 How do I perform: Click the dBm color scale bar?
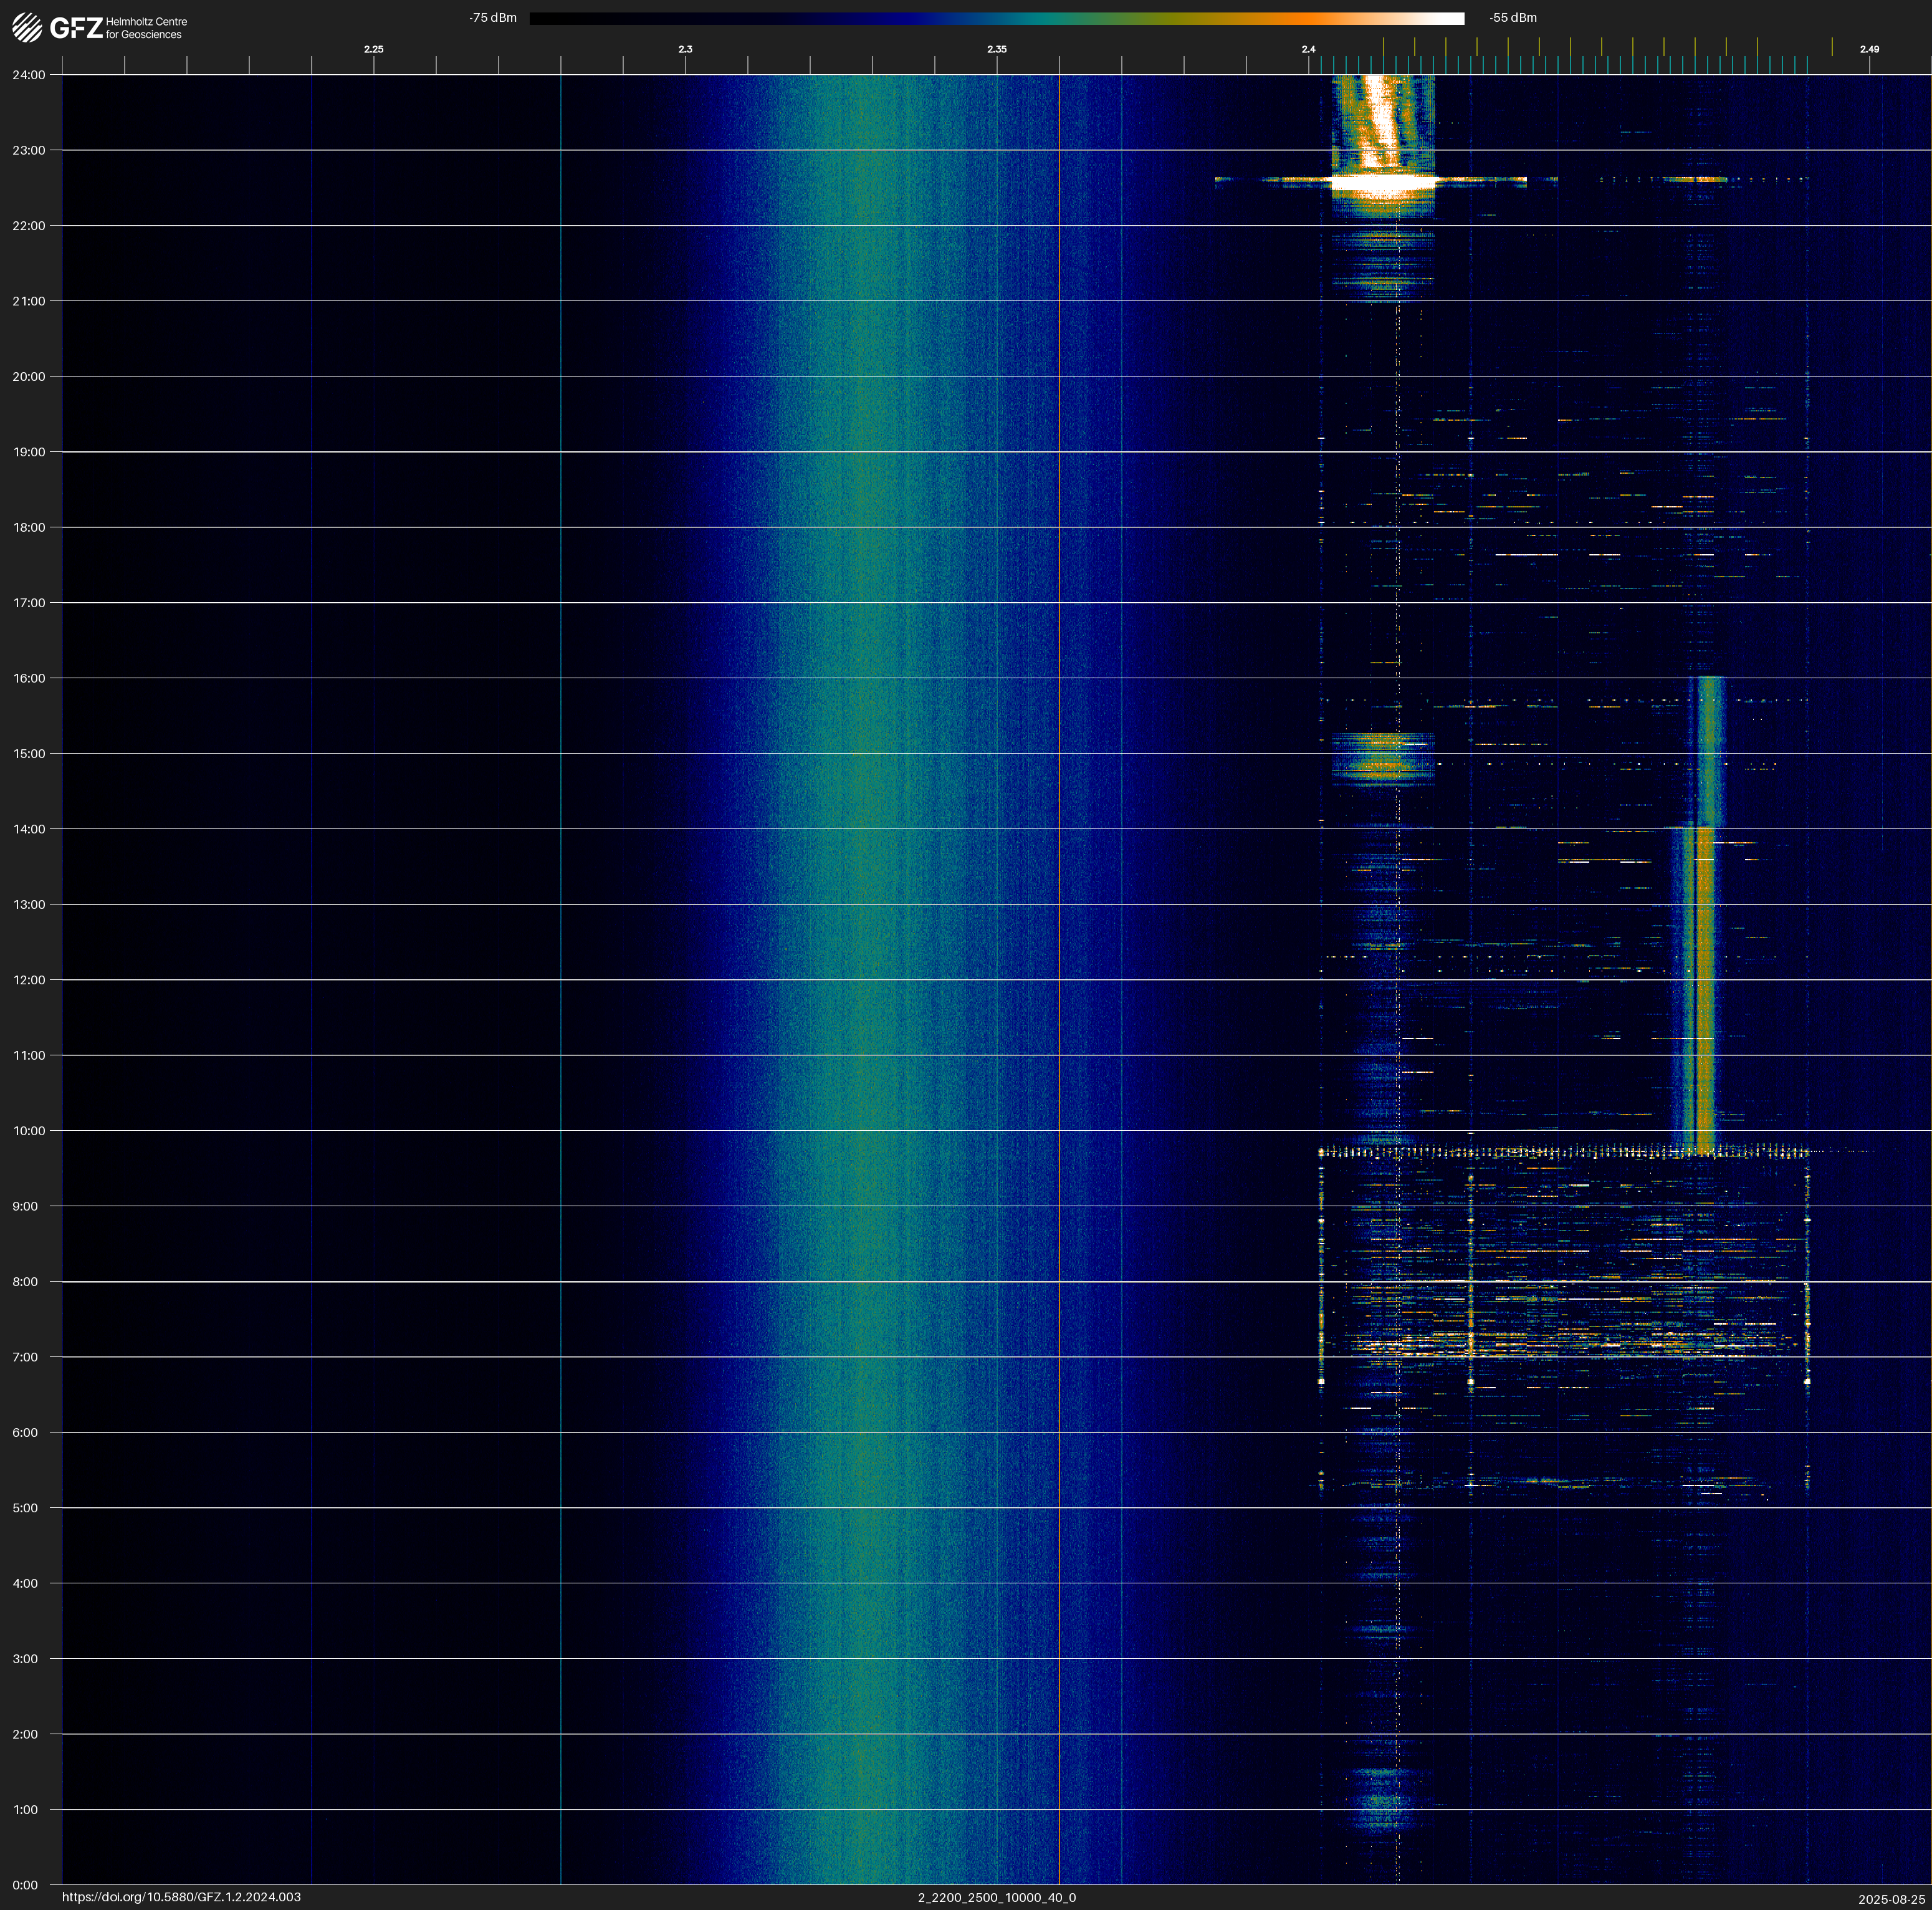click(996, 18)
